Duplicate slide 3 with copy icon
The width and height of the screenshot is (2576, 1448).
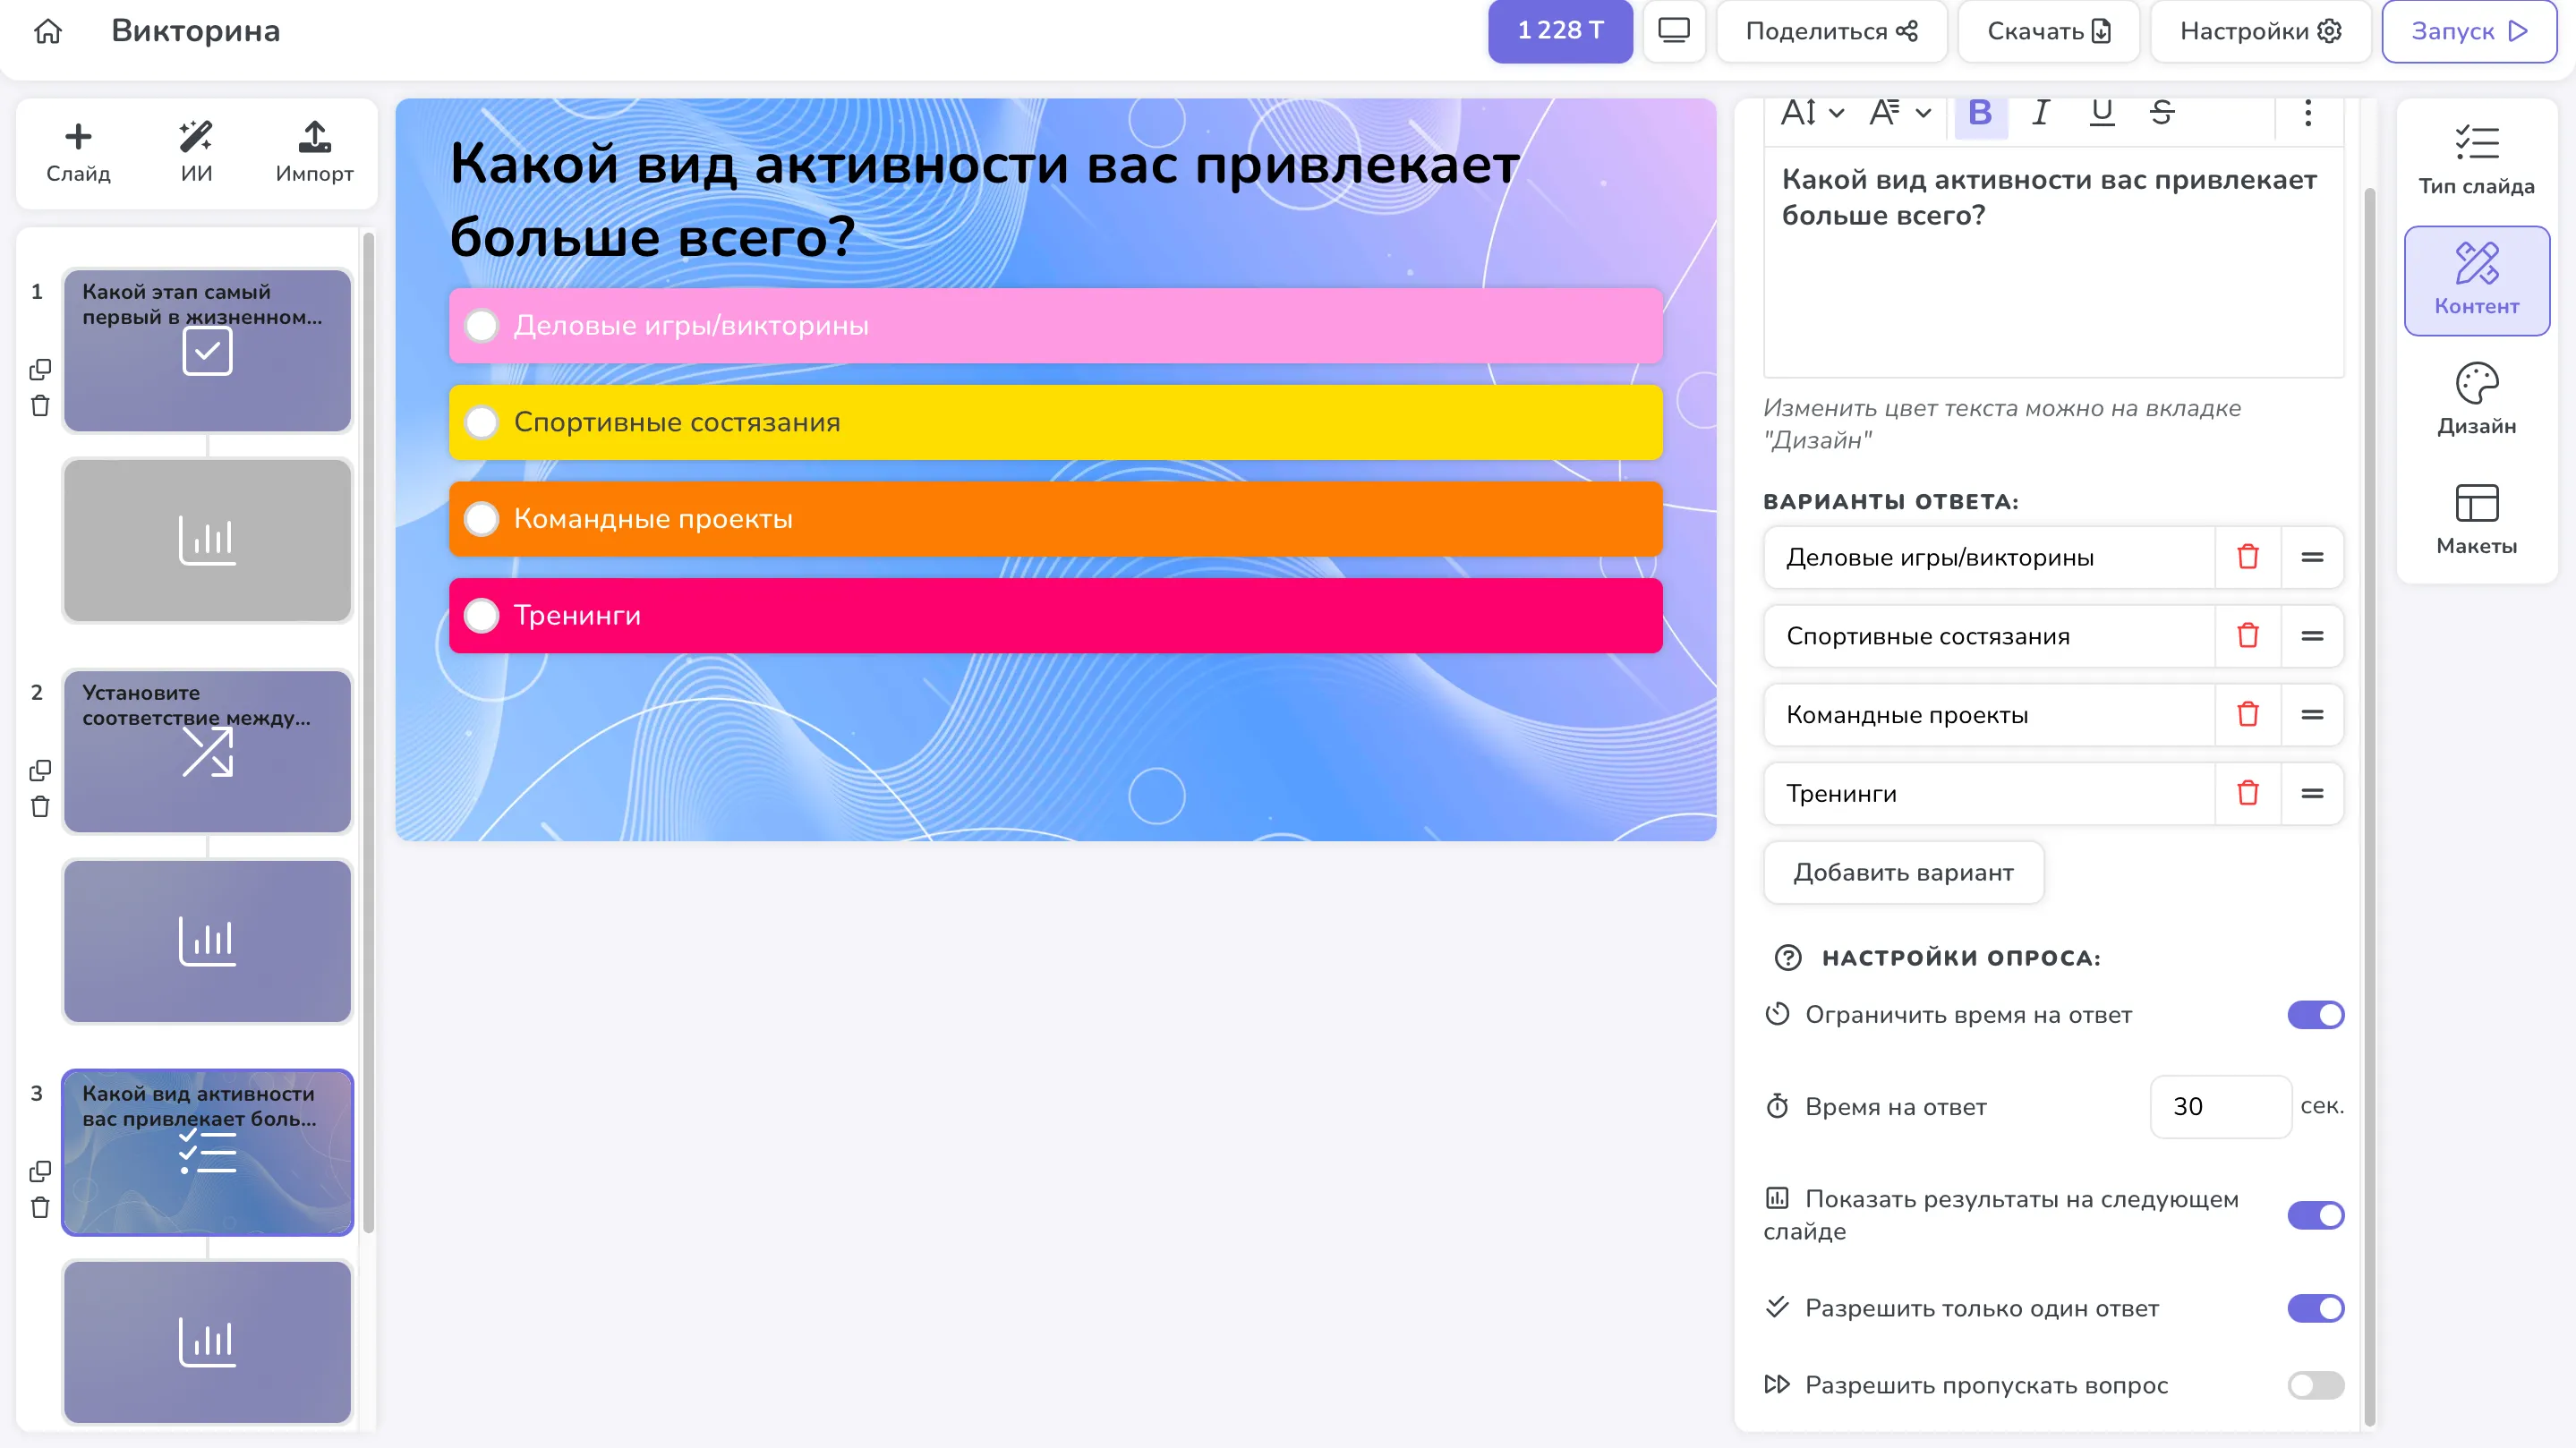click(x=40, y=1171)
